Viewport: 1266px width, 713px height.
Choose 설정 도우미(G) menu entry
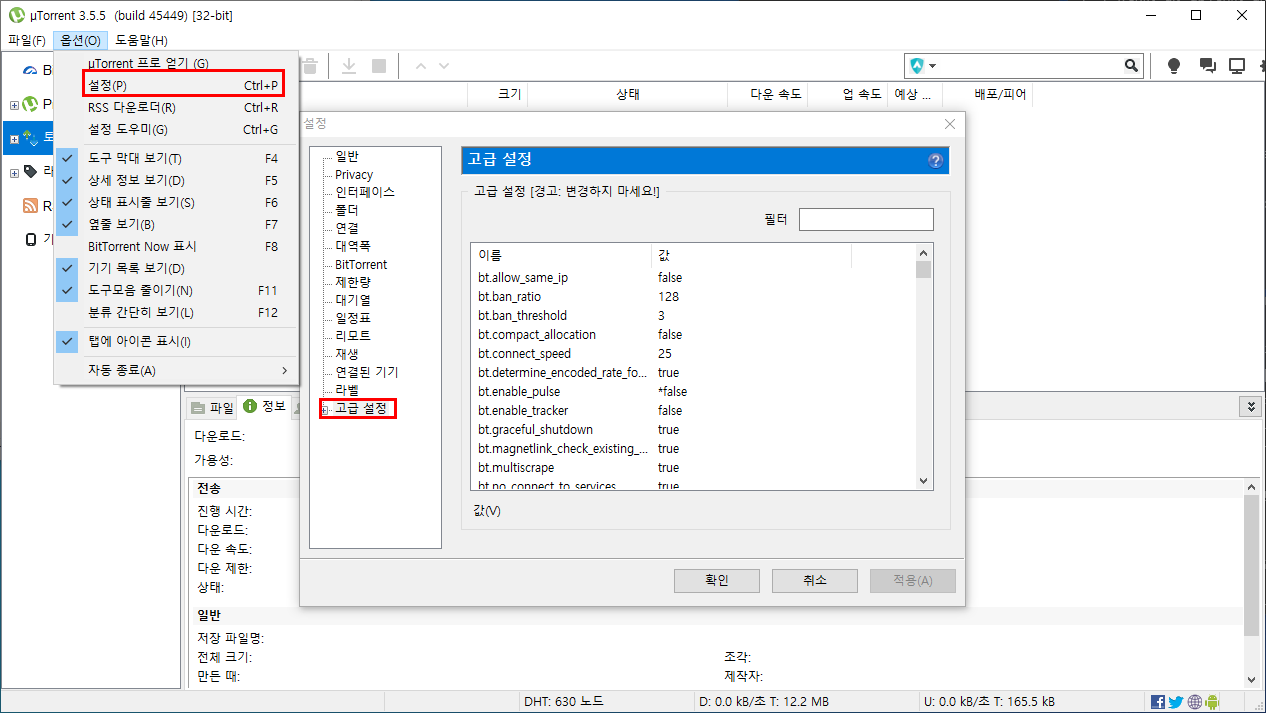click(176, 129)
